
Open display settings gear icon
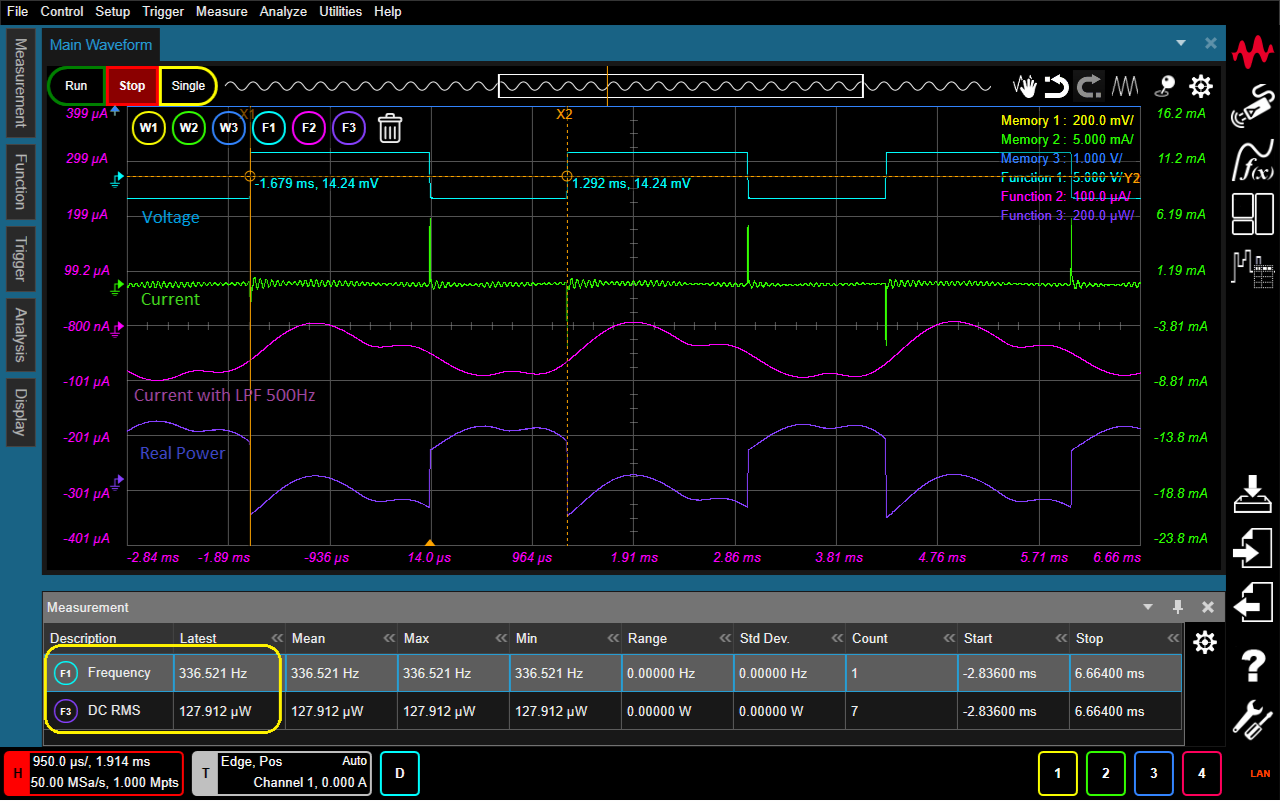1200,86
